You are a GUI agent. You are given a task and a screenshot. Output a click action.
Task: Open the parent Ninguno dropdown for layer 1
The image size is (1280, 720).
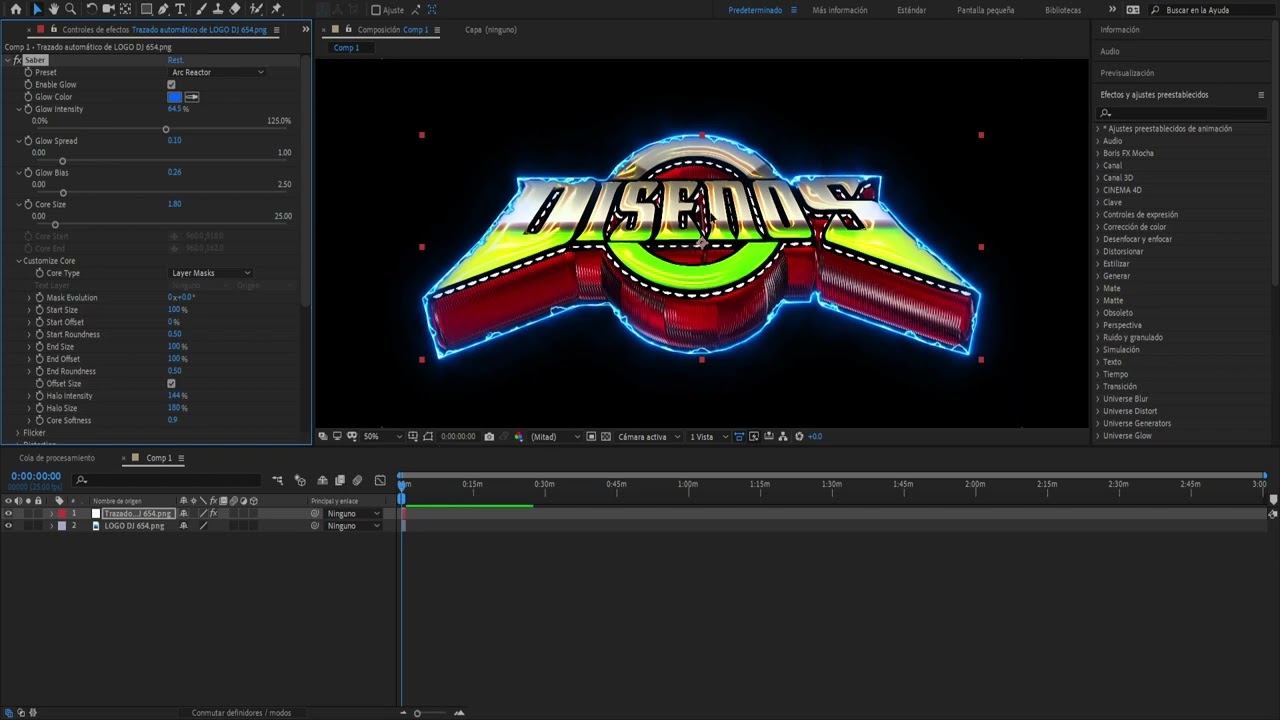[353, 513]
